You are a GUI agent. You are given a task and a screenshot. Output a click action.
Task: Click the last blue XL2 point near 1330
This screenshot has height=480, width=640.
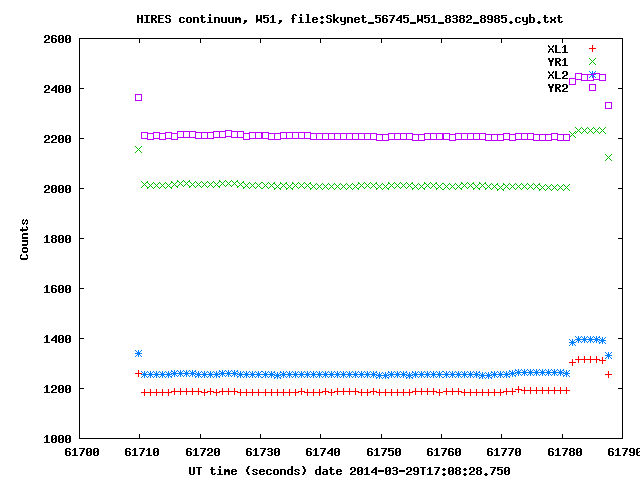click(x=609, y=356)
